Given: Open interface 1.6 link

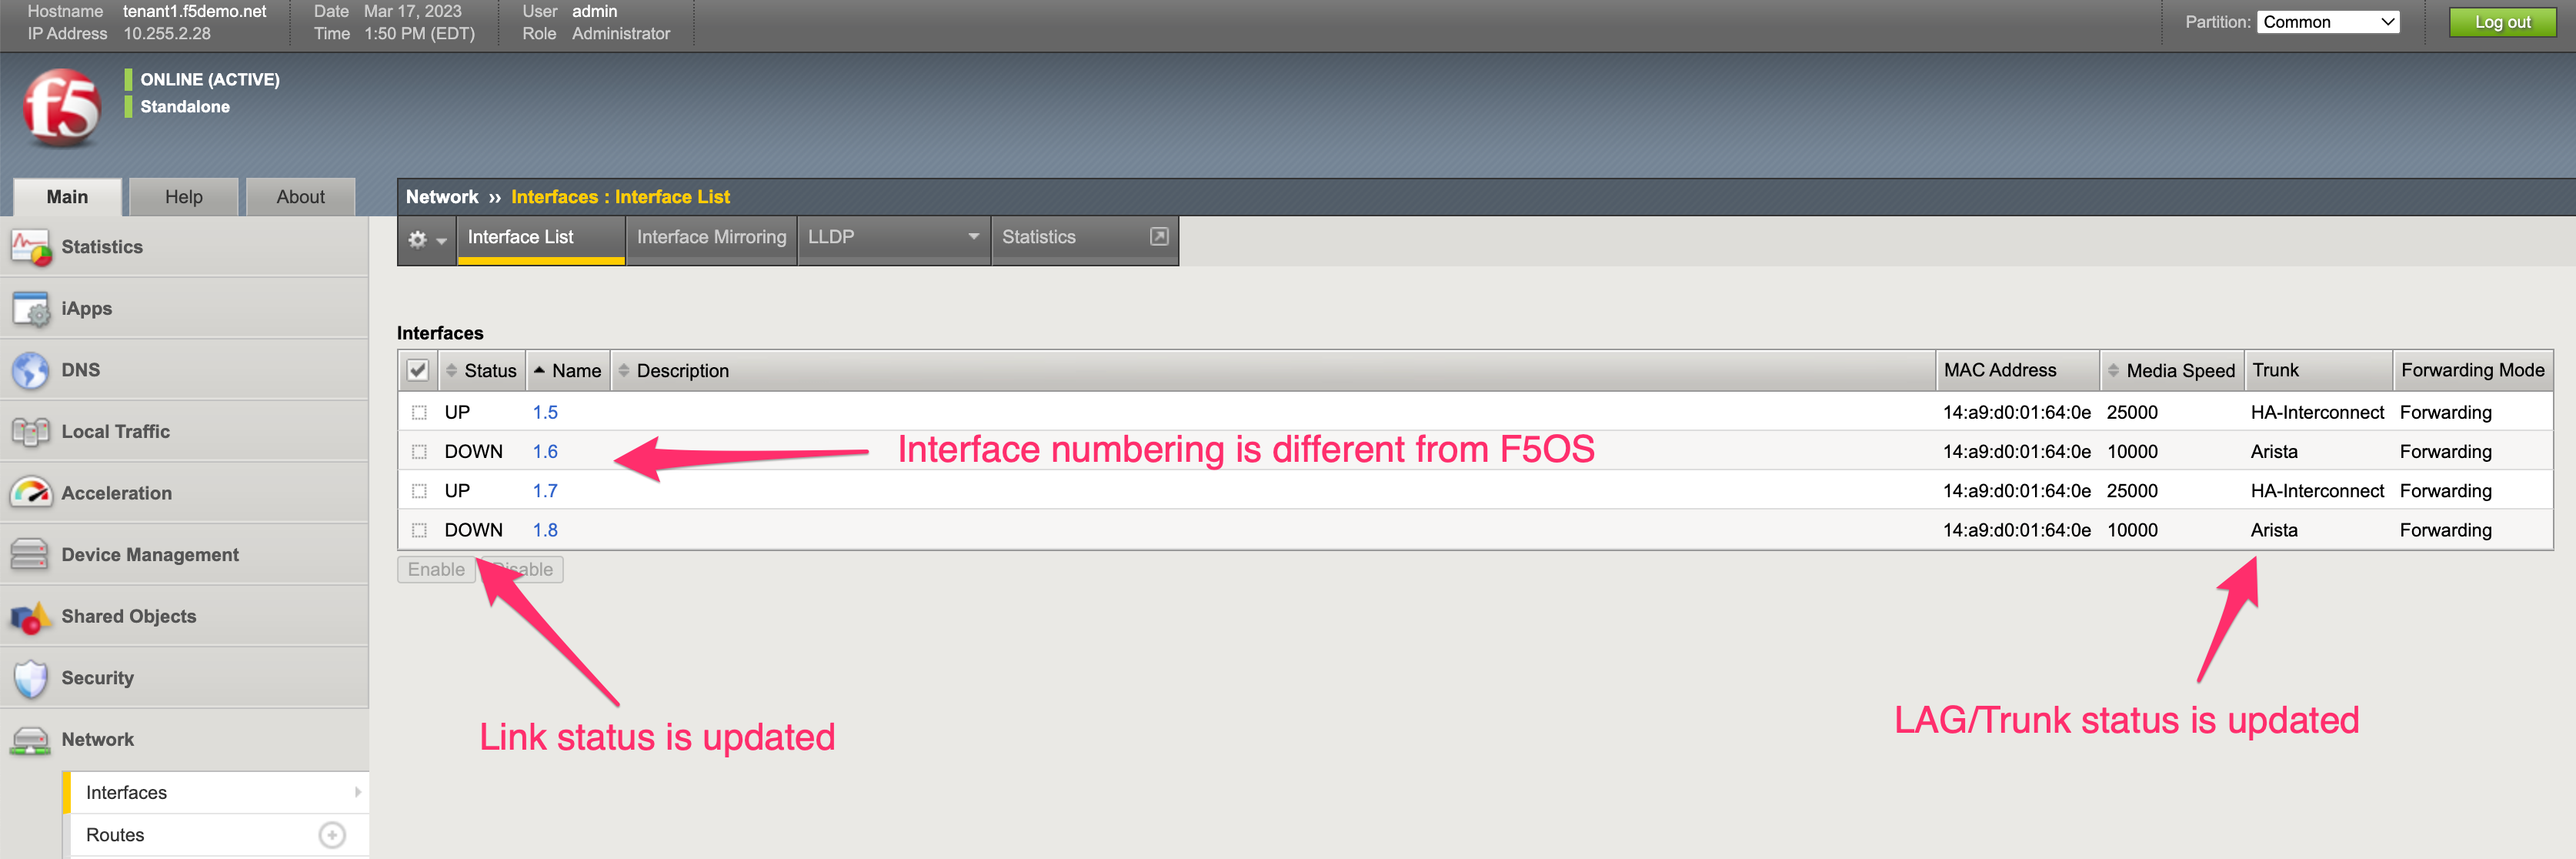Looking at the screenshot, I should (x=545, y=452).
